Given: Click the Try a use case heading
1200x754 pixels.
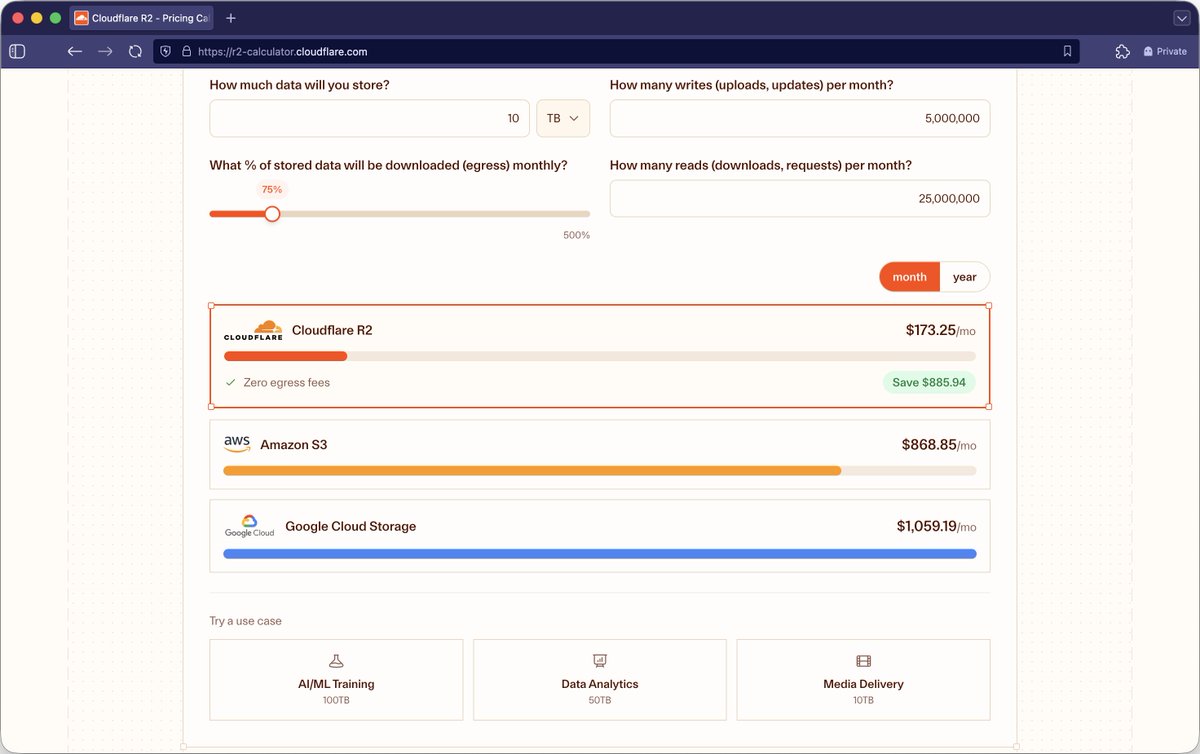Looking at the screenshot, I should [x=246, y=621].
